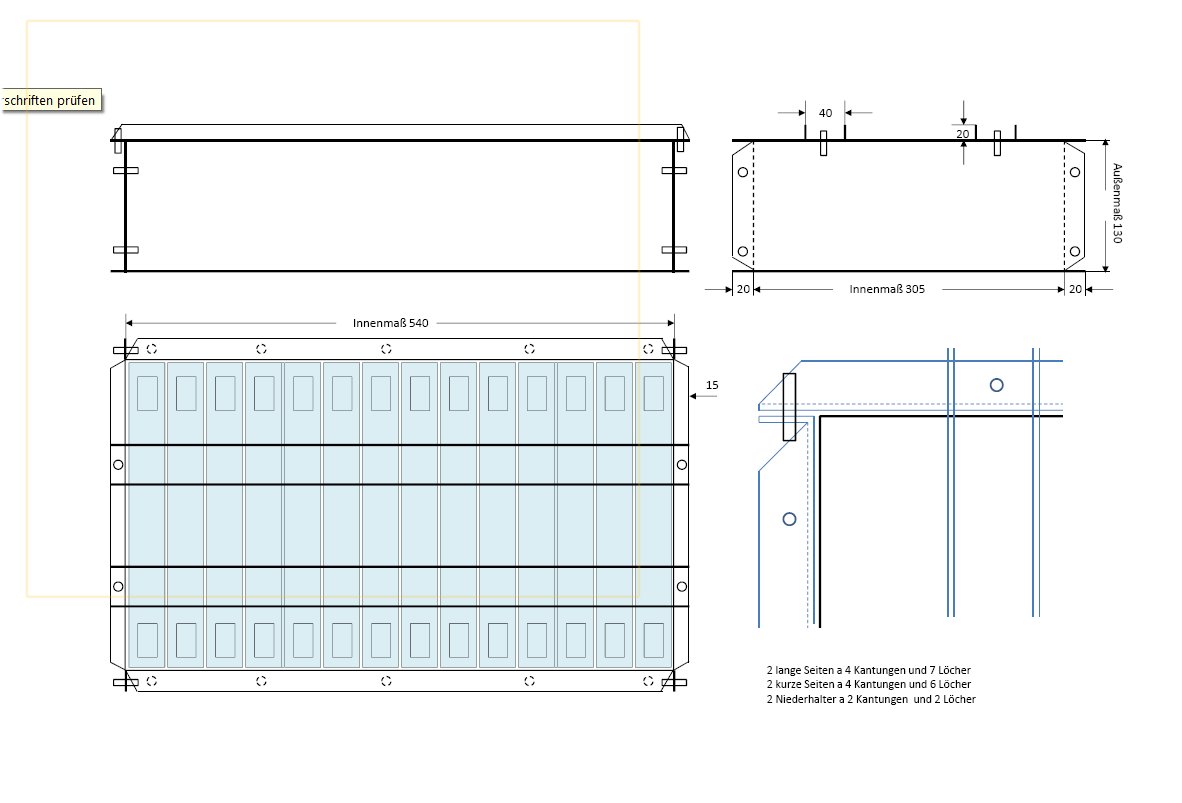Click the blue hole circle in detail view top
The image size is (1182, 803).
click(x=996, y=385)
